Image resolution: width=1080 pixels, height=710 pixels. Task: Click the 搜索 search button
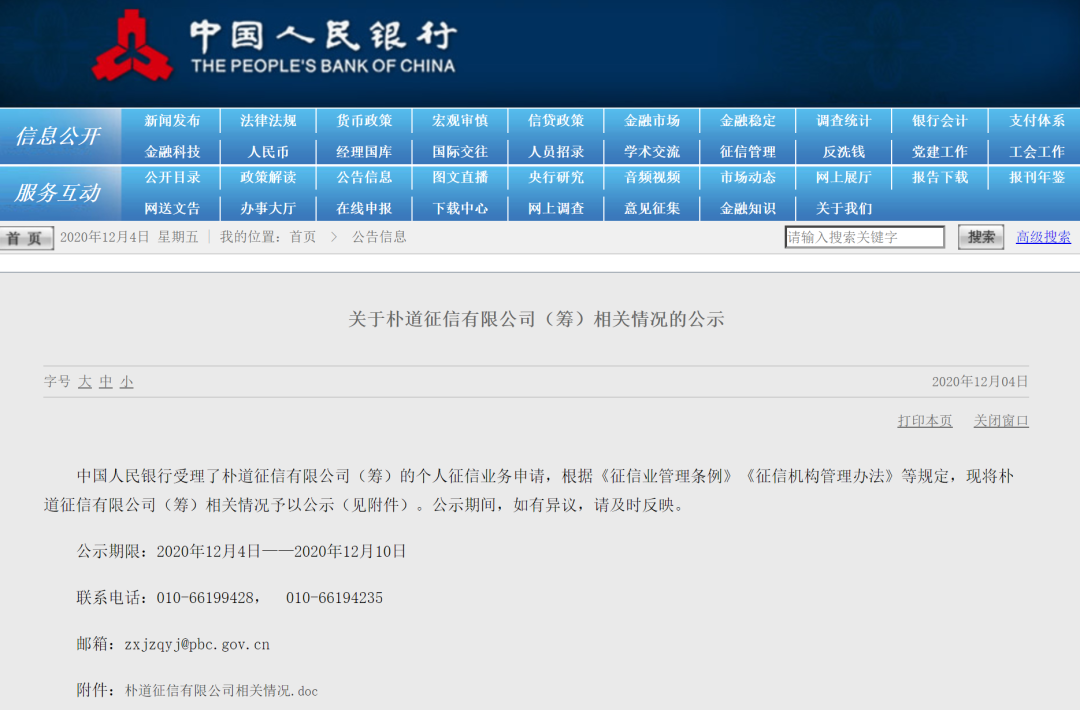[980, 237]
